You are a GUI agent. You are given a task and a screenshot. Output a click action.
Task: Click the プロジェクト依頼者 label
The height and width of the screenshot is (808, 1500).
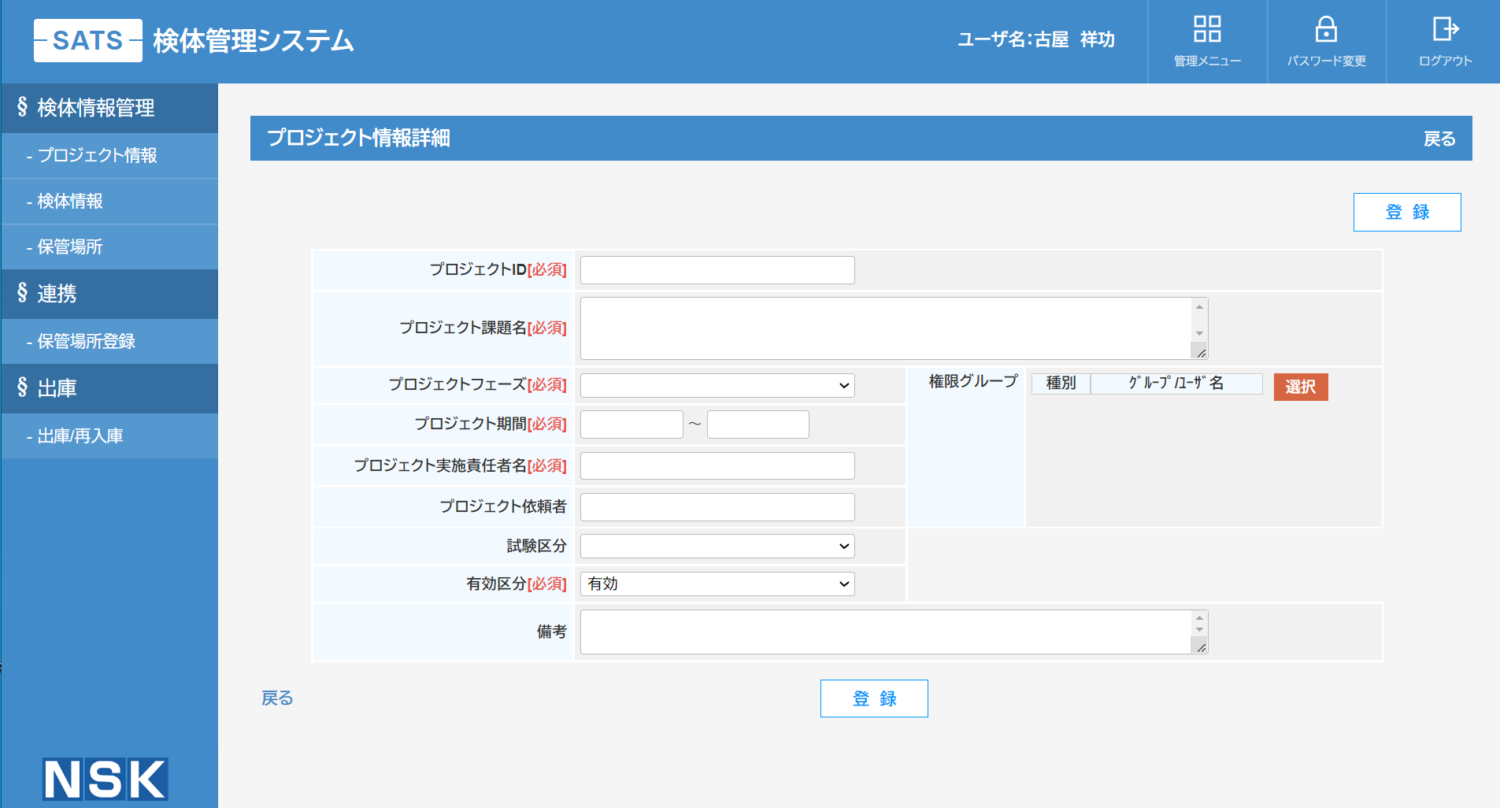pos(503,507)
